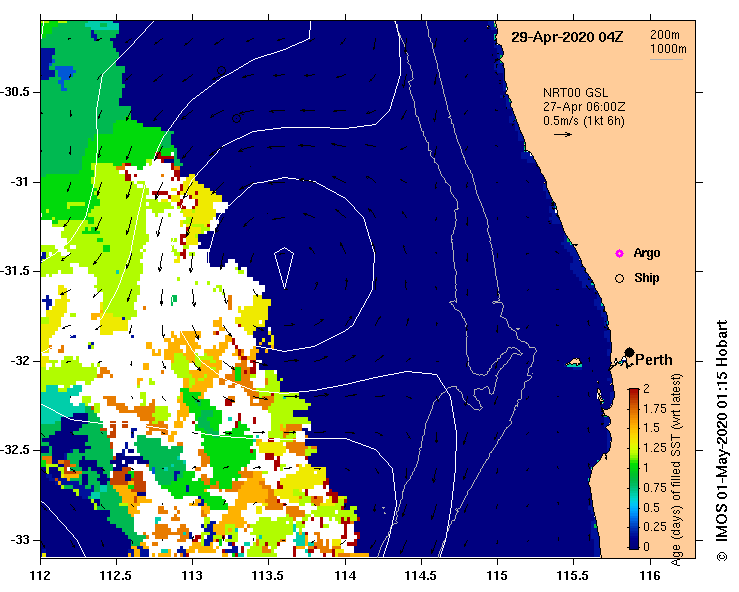Click latitude axis label -31.5

pyautogui.click(x=16, y=271)
